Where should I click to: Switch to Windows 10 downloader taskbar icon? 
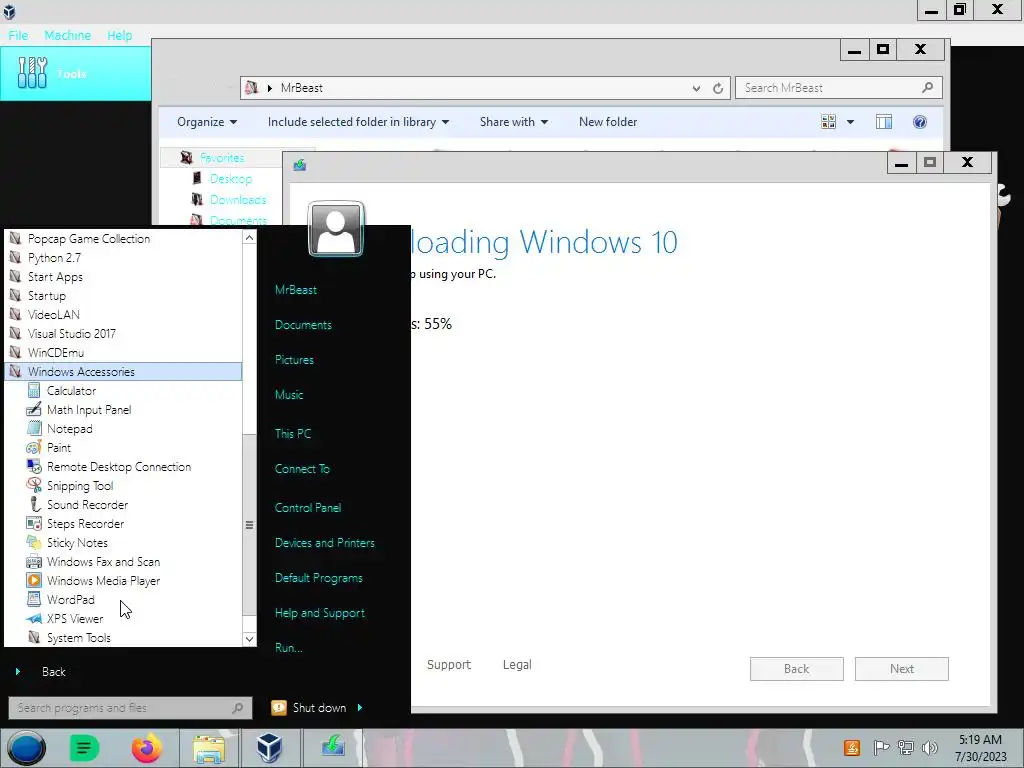333,746
